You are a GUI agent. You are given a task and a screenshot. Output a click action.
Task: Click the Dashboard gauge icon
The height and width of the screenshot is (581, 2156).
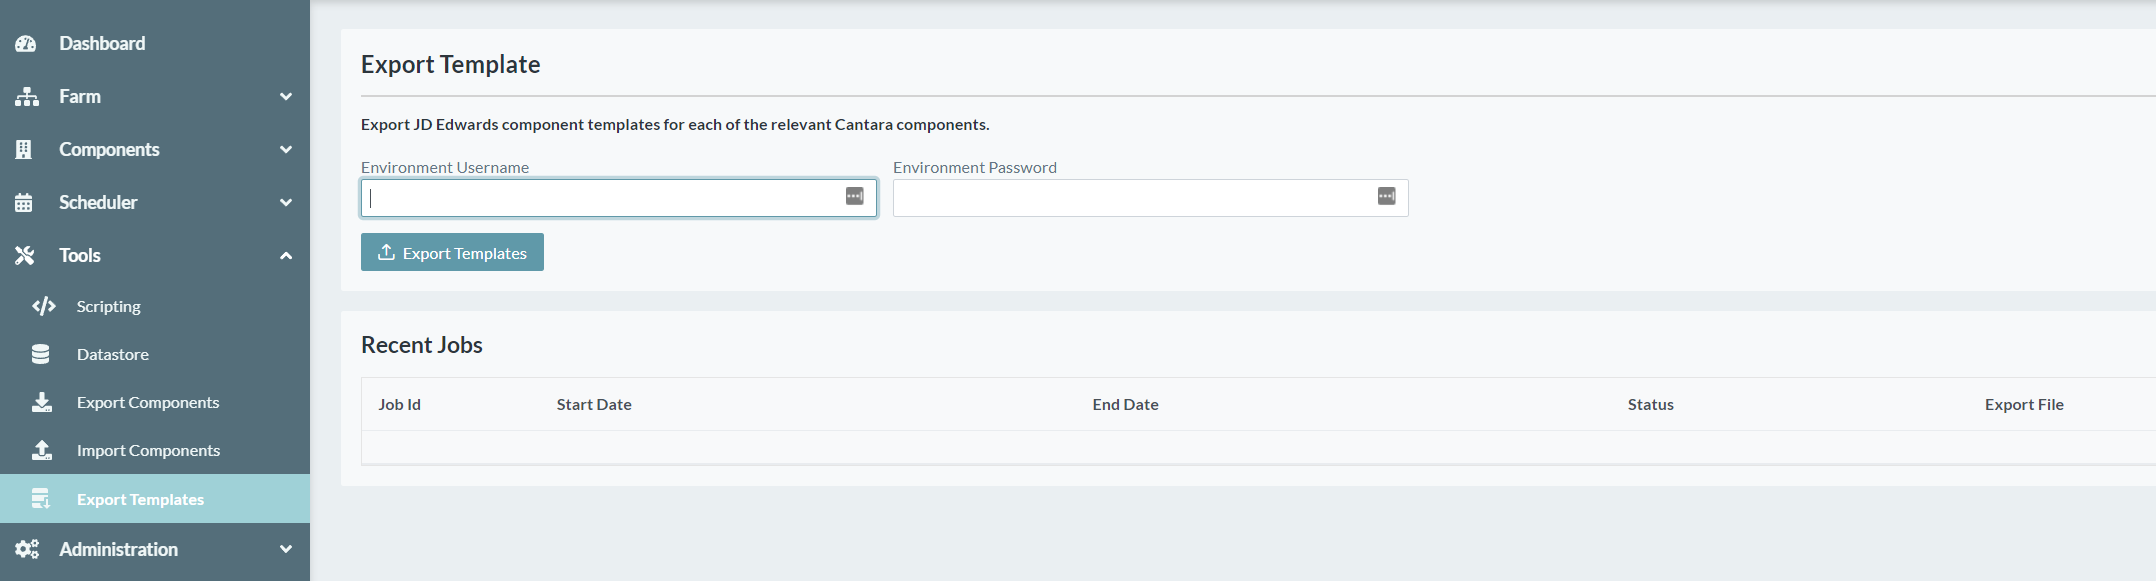[26, 44]
